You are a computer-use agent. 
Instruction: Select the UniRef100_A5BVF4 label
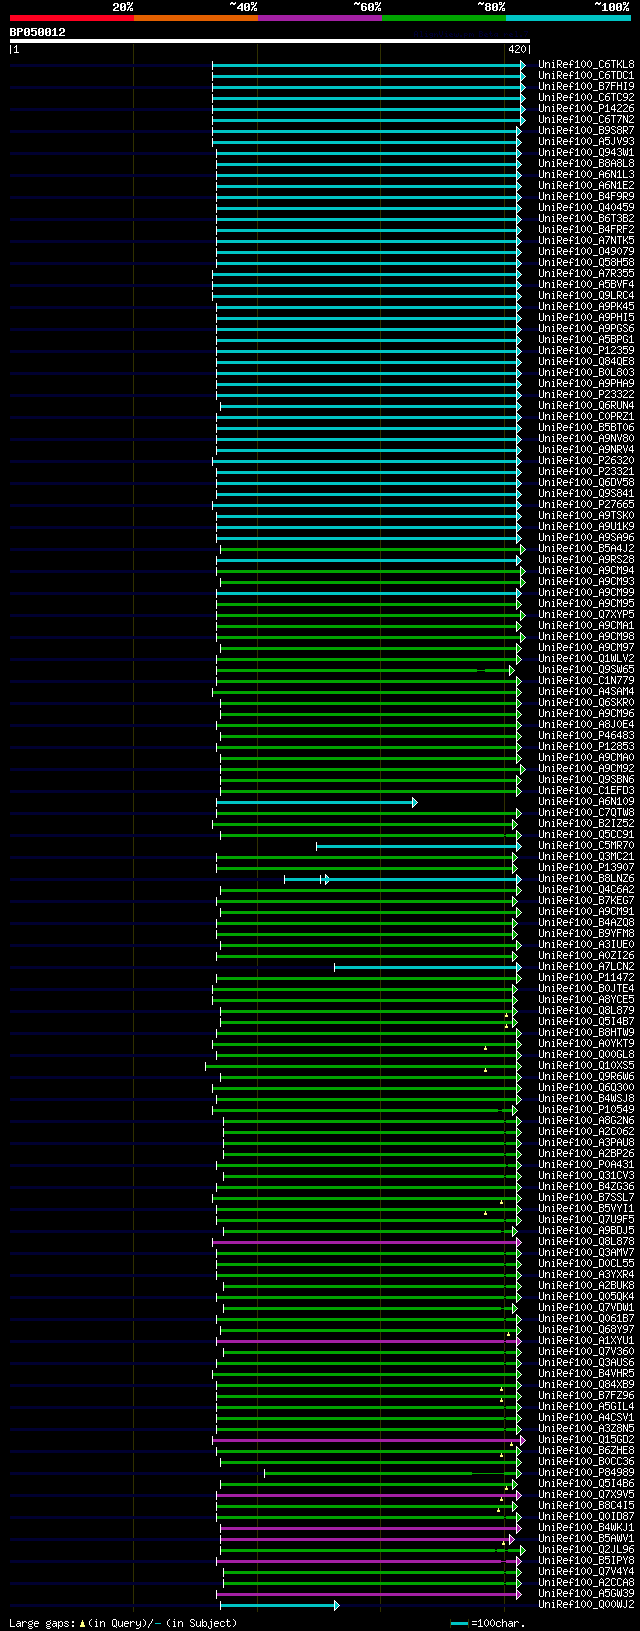coord(586,284)
